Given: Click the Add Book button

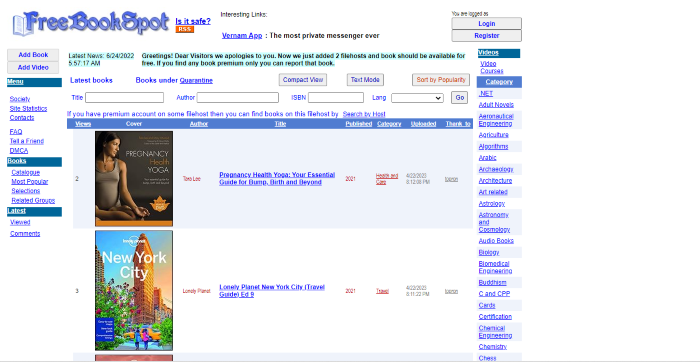Looking at the screenshot, I should pyautogui.click(x=33, y=55).
